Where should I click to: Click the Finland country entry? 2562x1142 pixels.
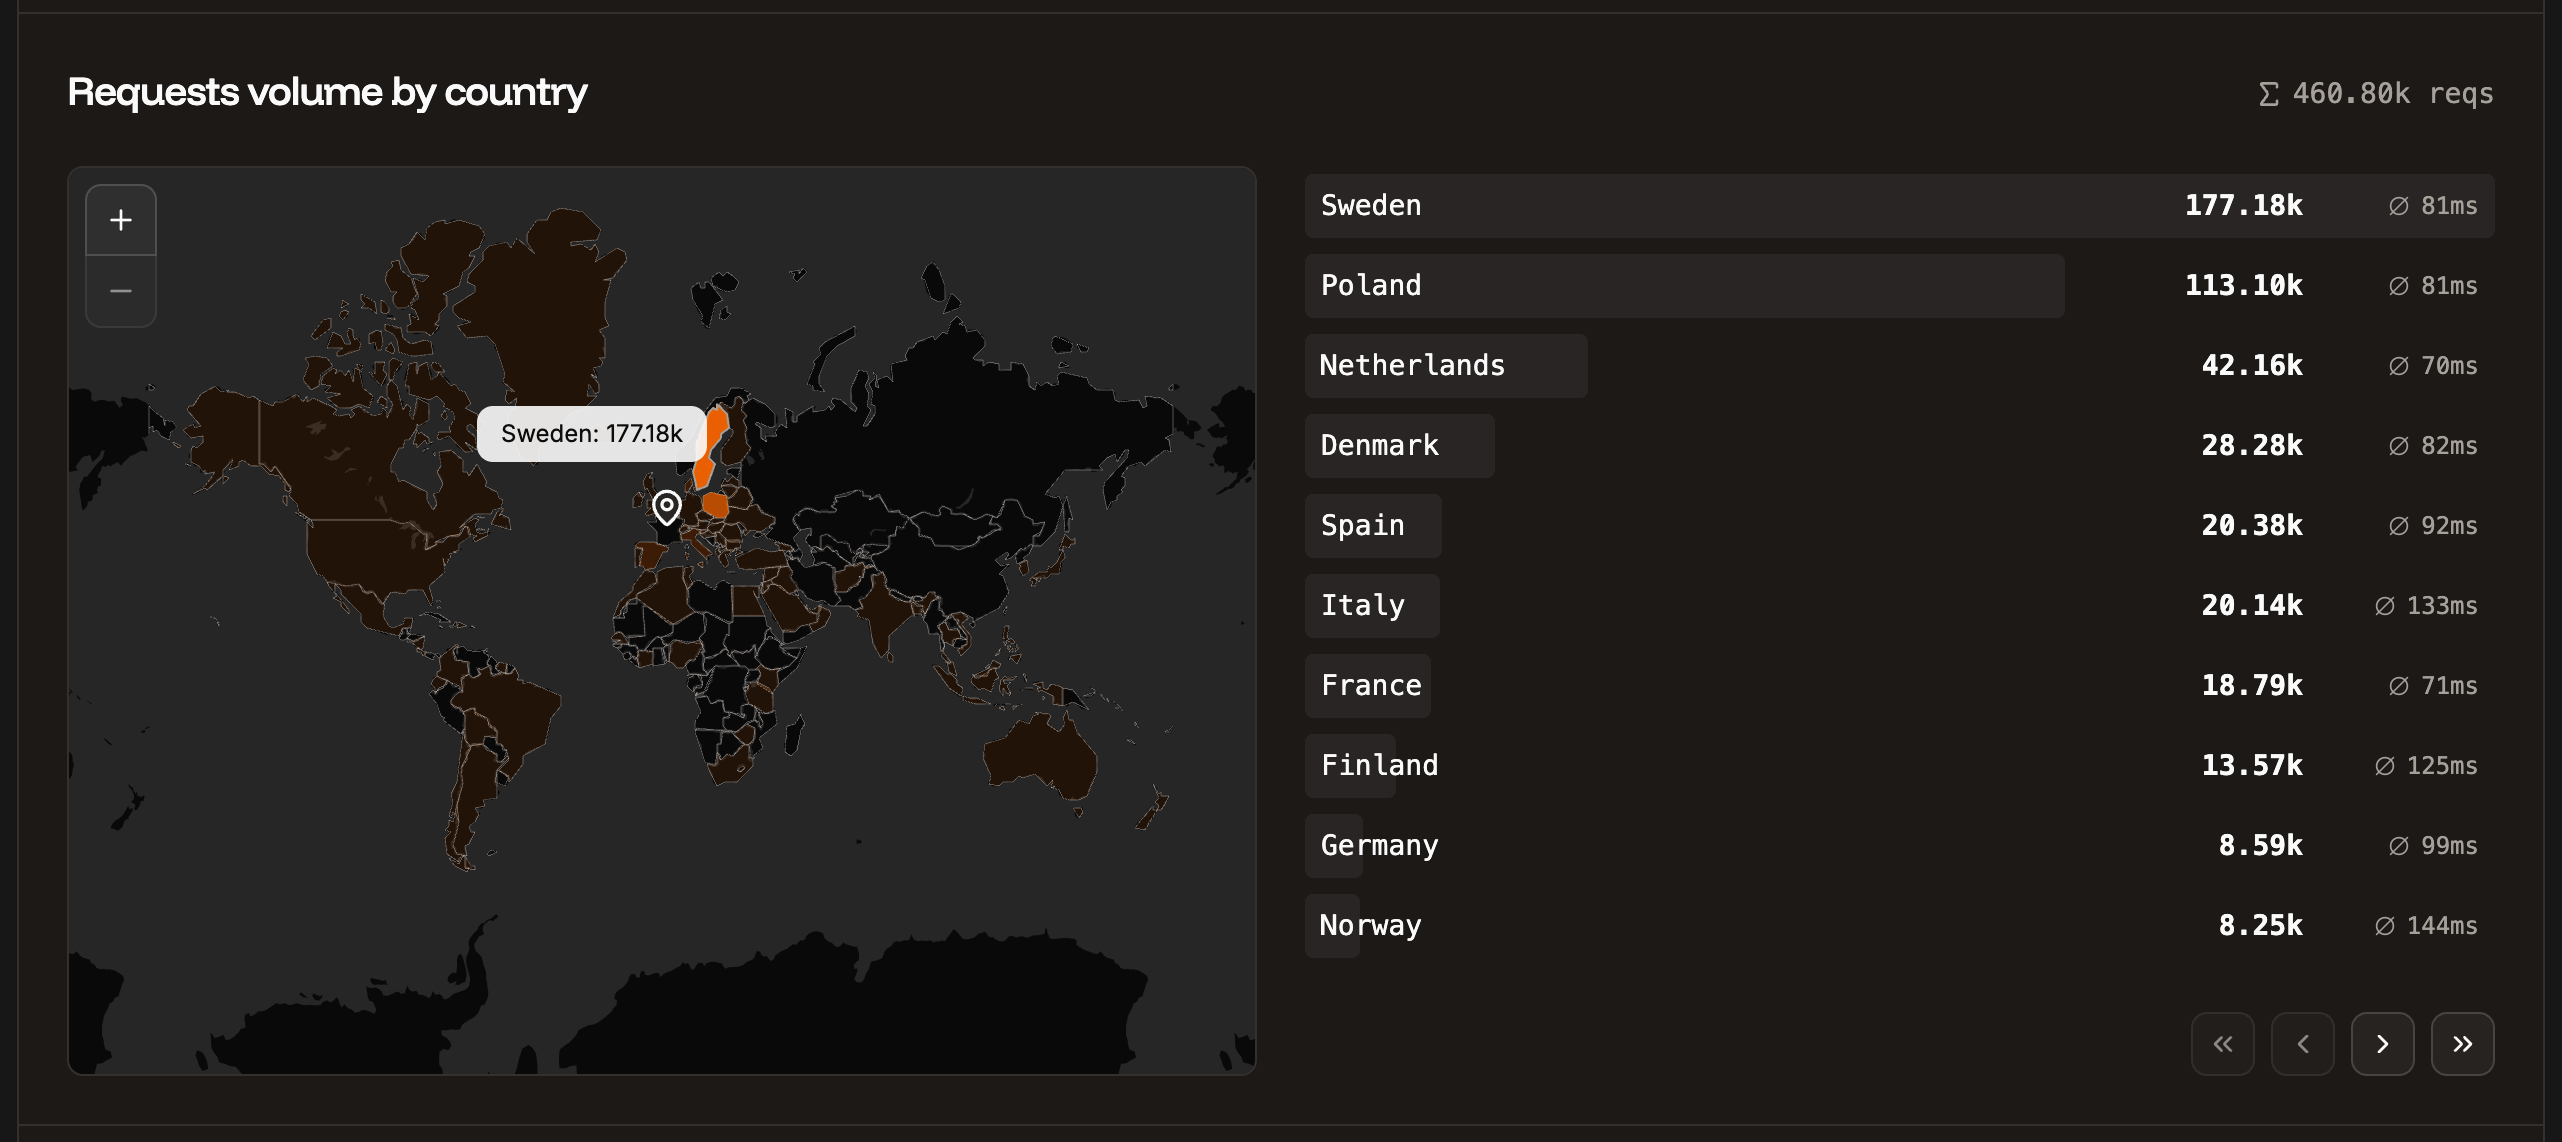coord(1379,765)
